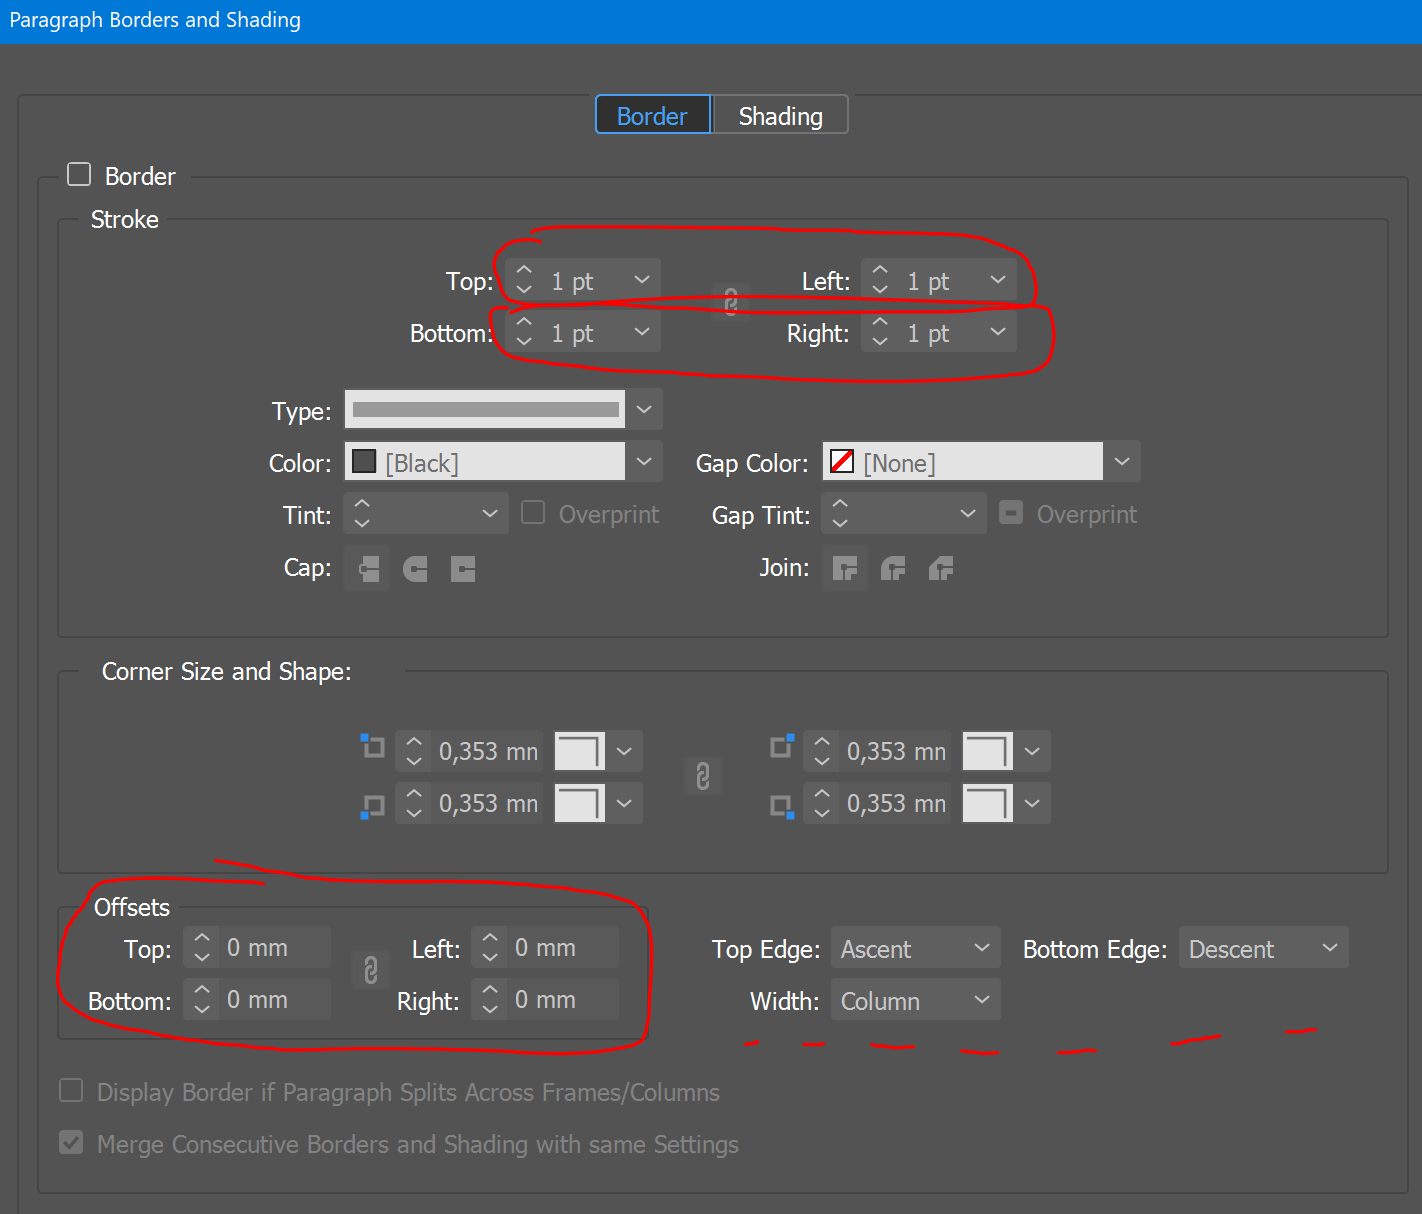
Task: Decrease the Bottom stroke weight stepper
Action: pyautogui.click(x=524, y=342)
